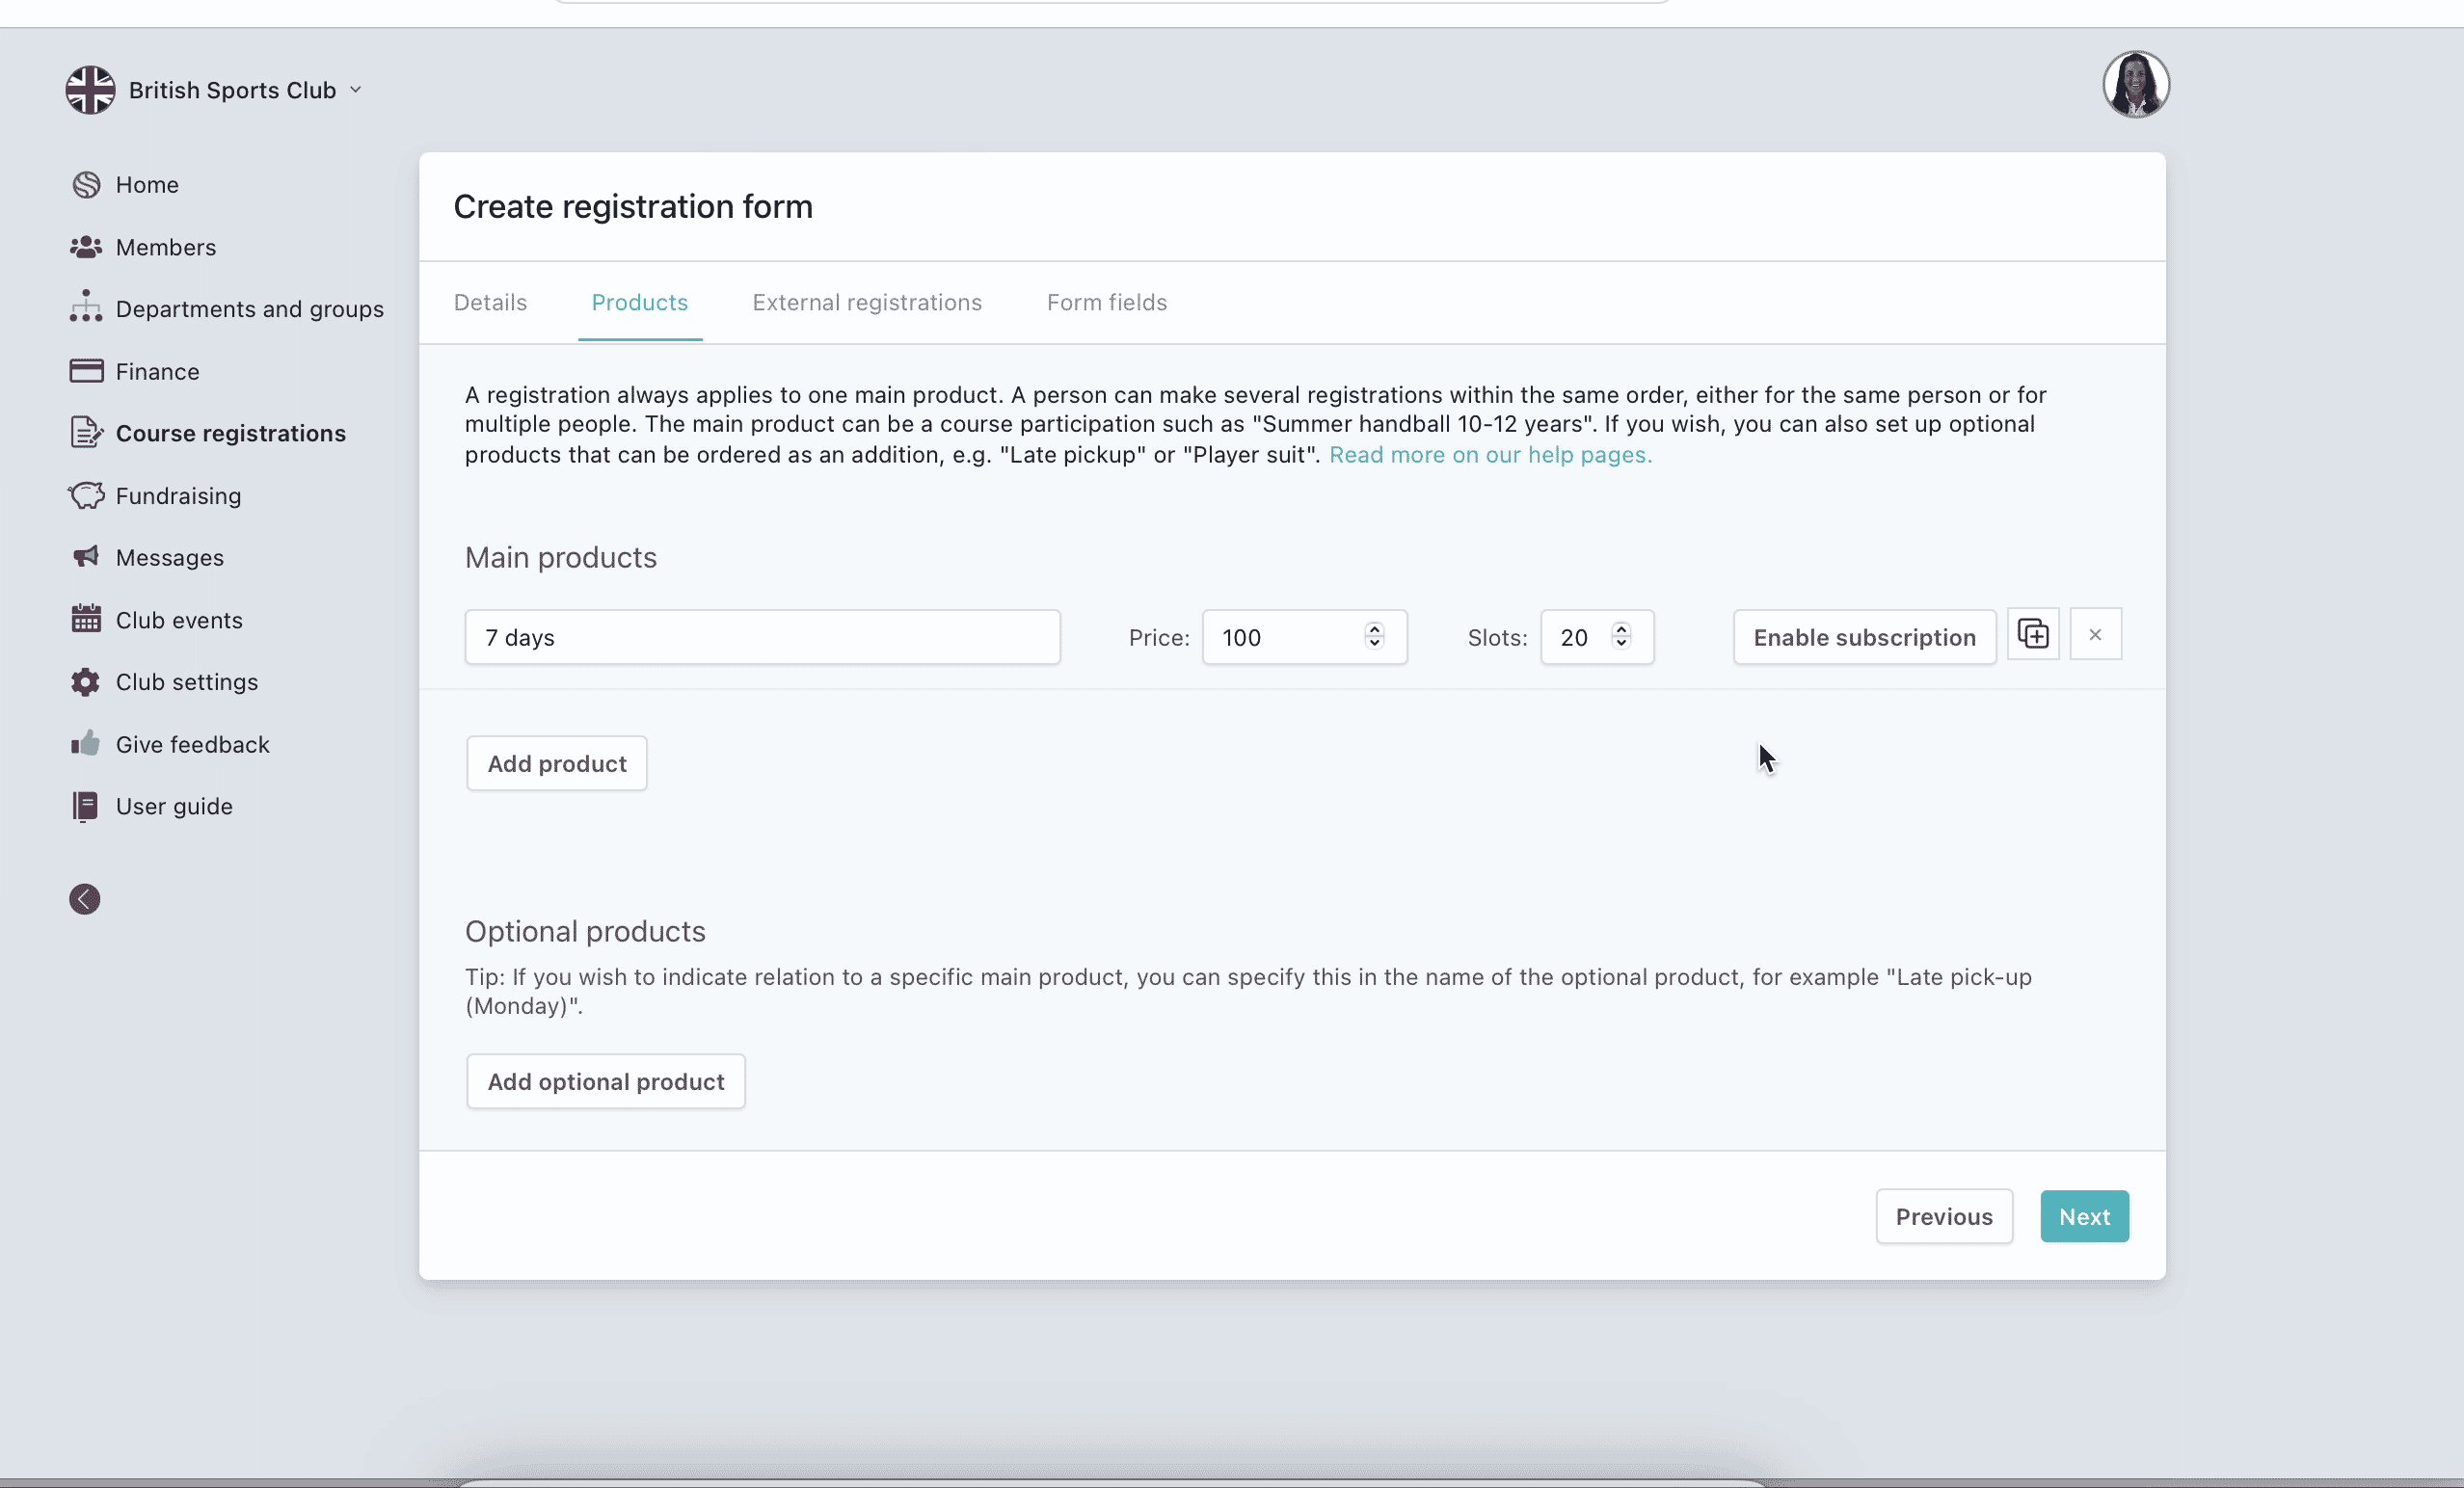Click the Fundraising piggy bank icon
The height and width of the screenshot is (1488, 2464).
tap(86, 496)
